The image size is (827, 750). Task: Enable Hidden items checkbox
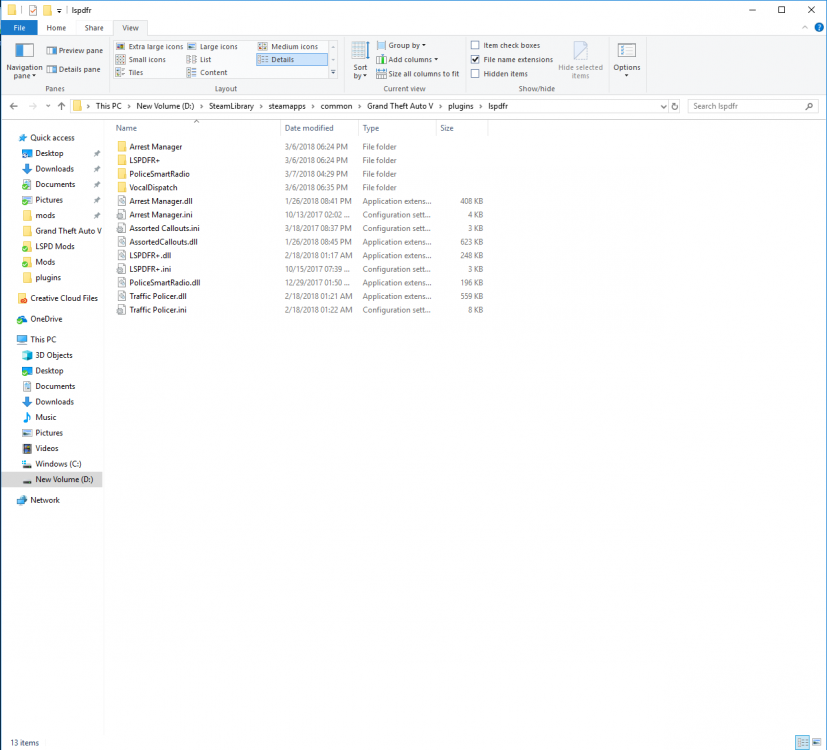(x=475, y=74)
